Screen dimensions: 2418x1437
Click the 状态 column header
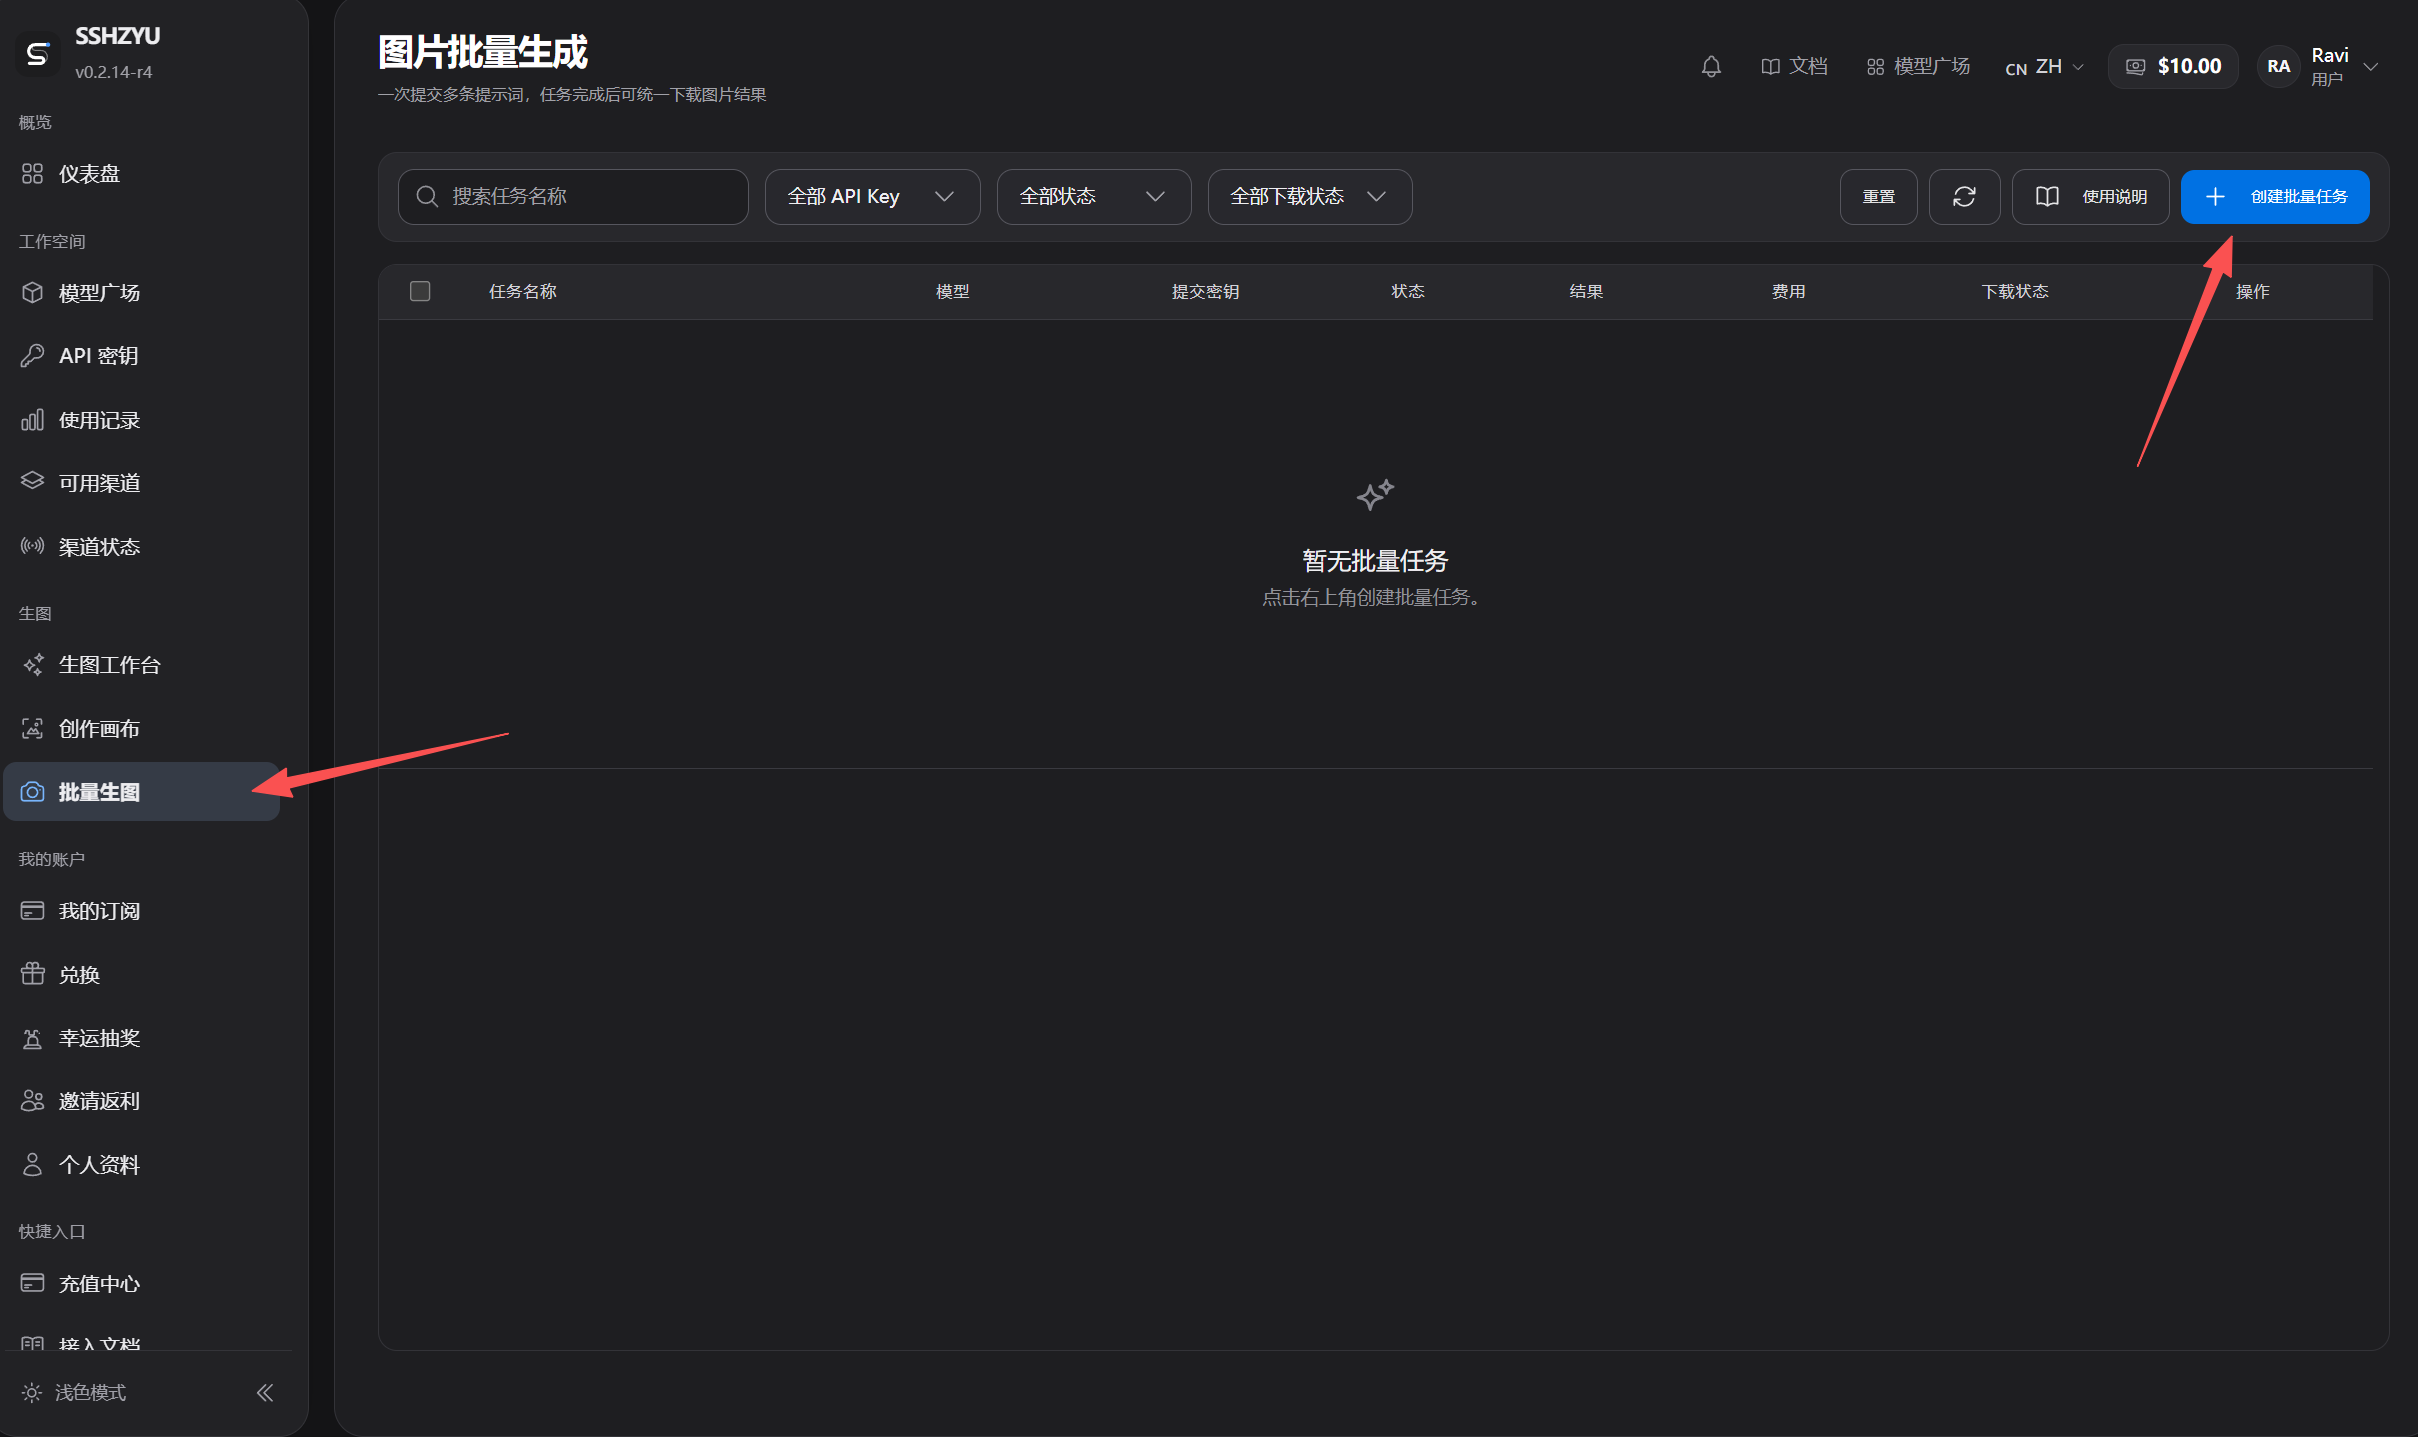[1407, 291]
